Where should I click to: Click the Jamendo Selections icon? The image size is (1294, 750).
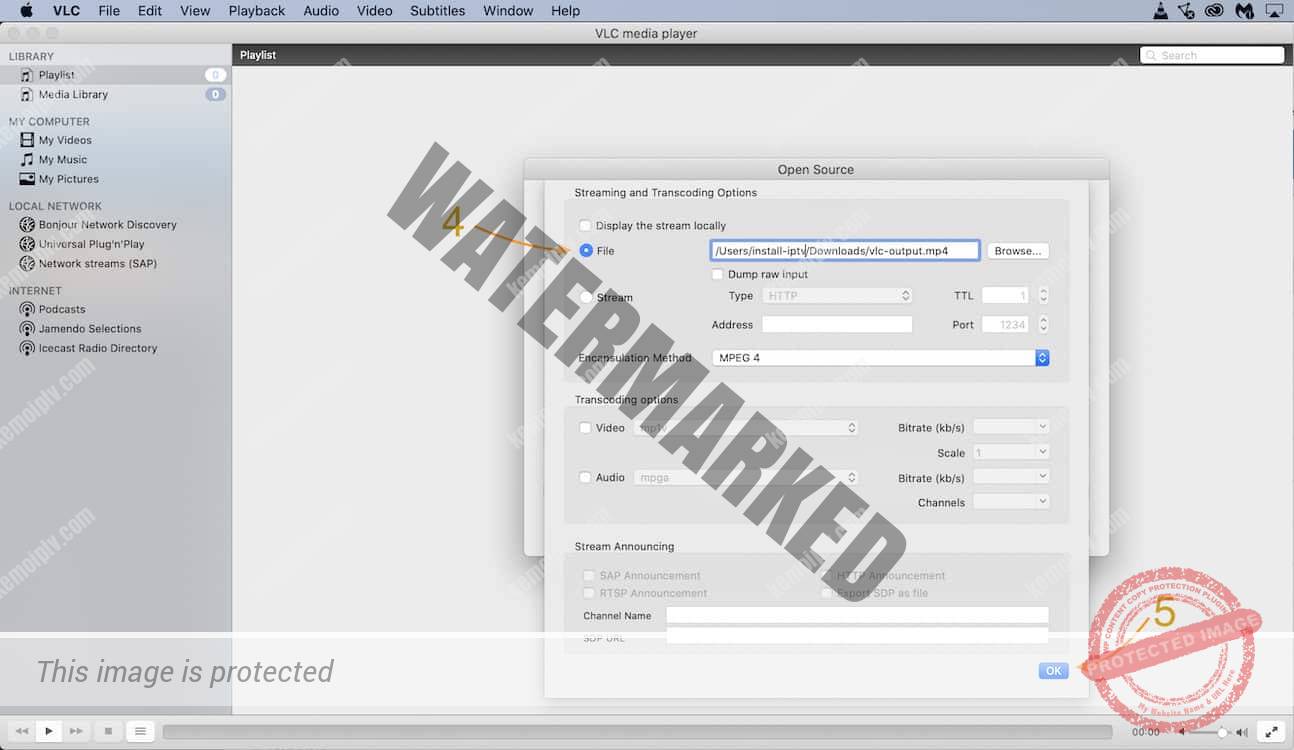coord(27,328)
